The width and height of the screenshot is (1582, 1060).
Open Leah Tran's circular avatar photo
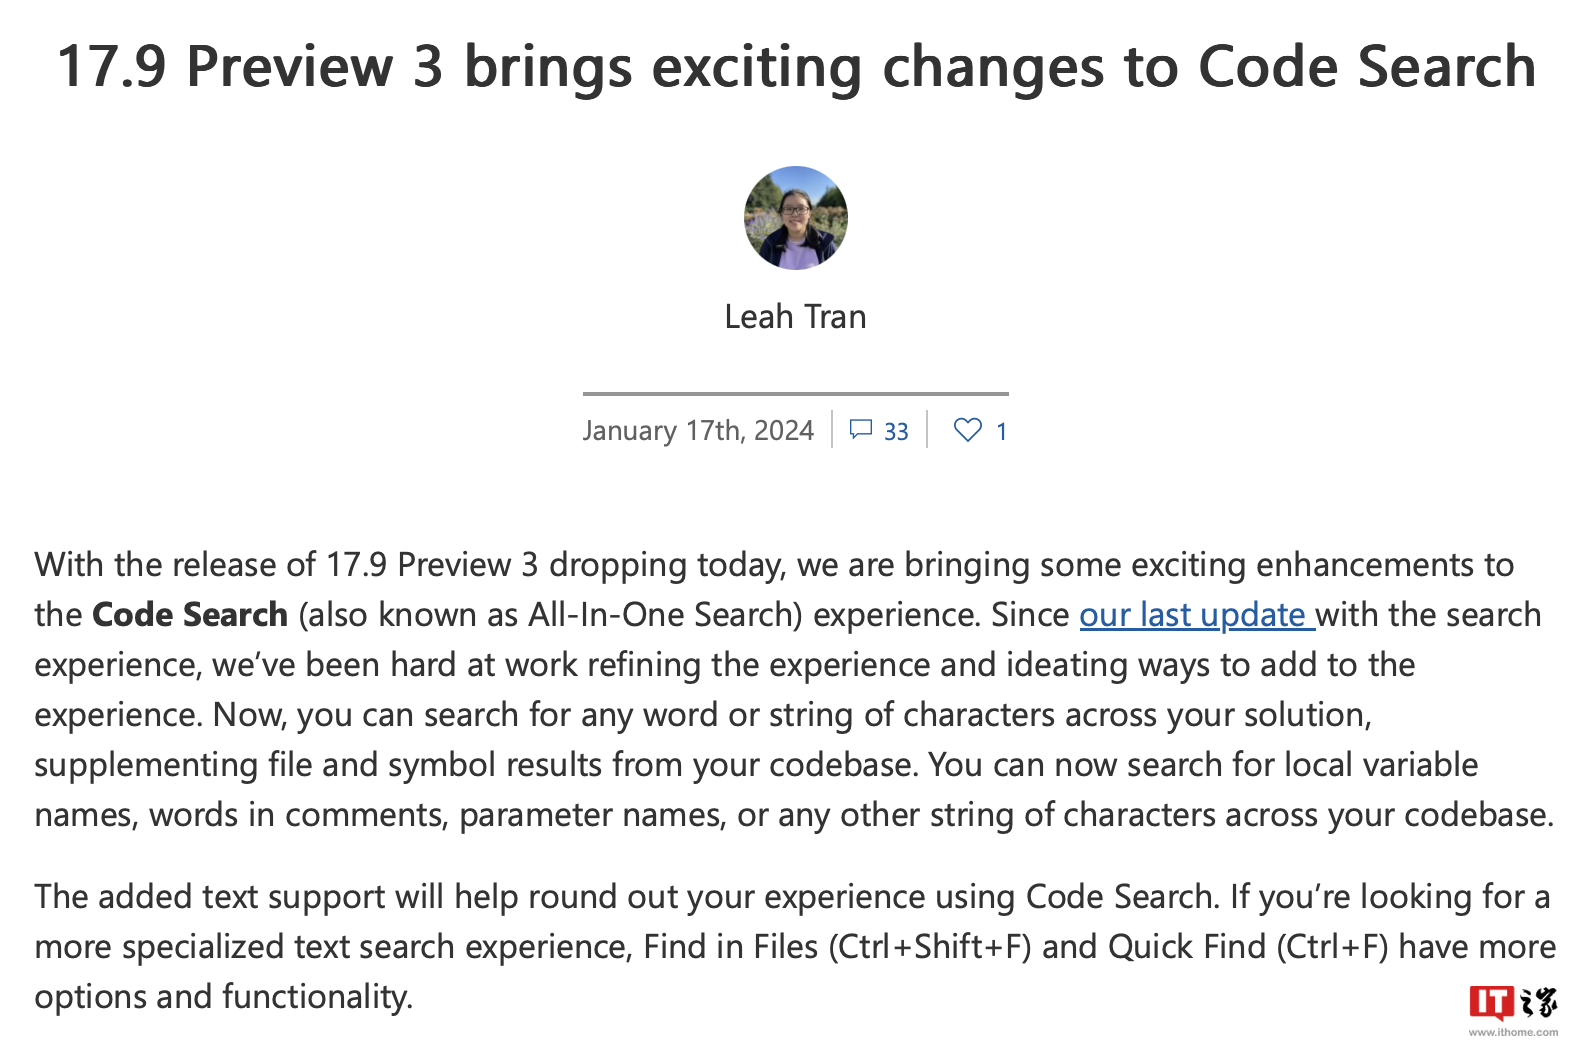click(796, 218)
